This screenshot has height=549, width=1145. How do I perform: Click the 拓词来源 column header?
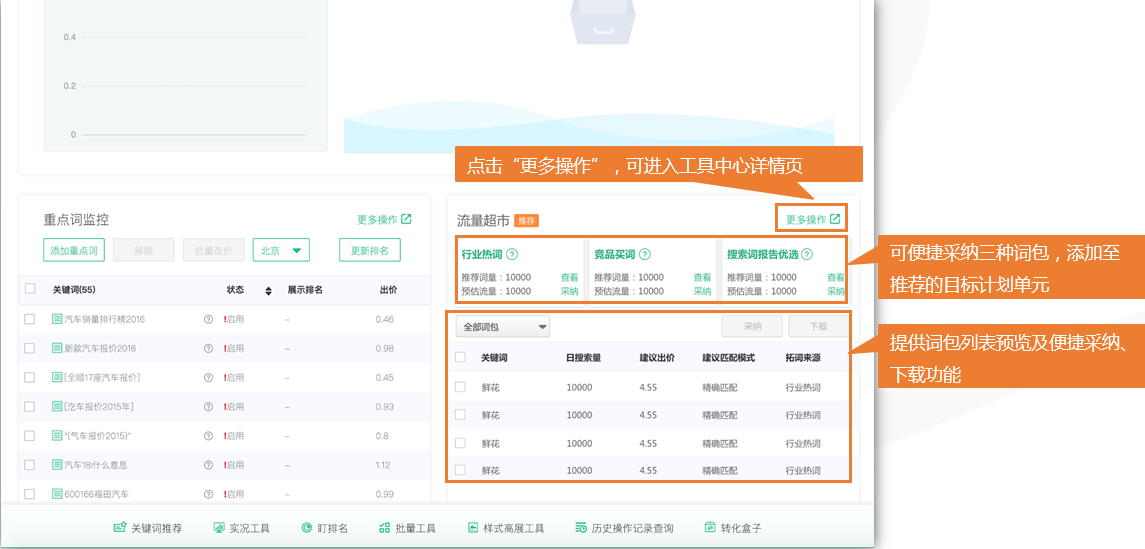(x=803, y=358)
